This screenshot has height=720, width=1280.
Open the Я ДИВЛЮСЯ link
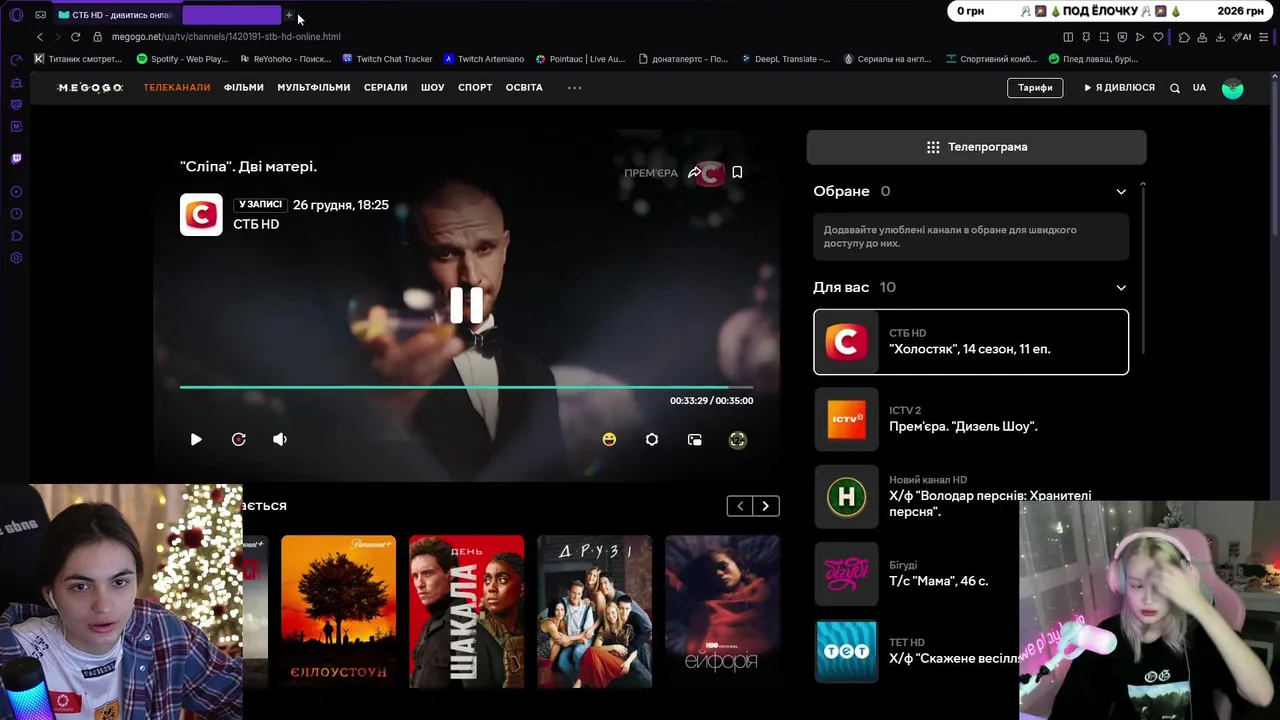click(1119, 87)
